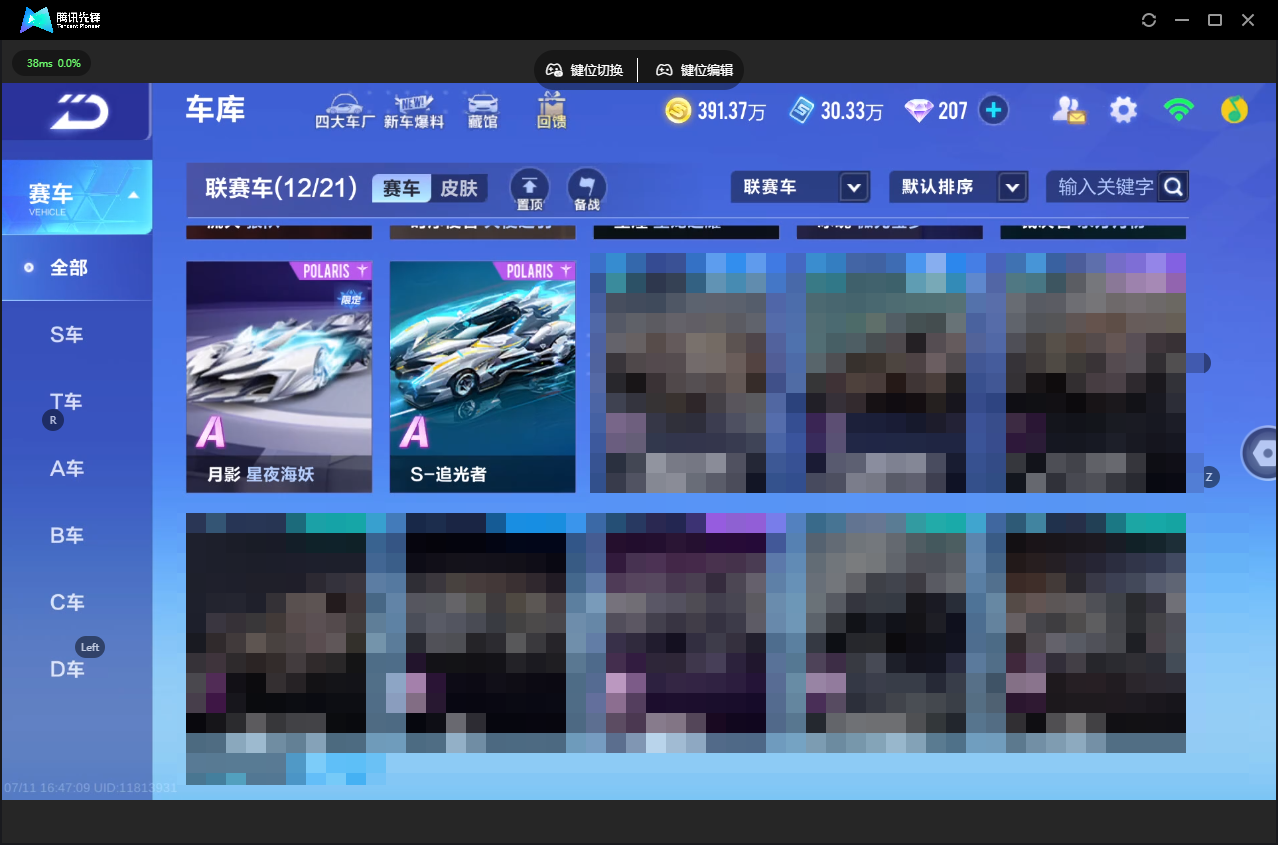Select the A车 category
Viewport: 1278px width, 845px height.
[67, 468]
